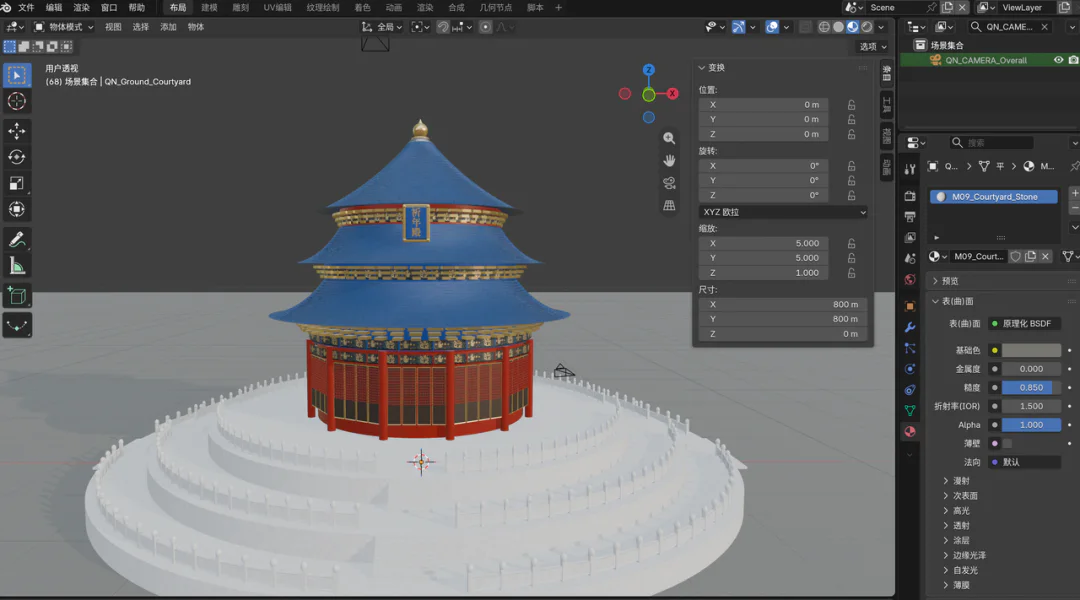Activate the Scale tool
The height and width of the screenshot is (600, 1080).
click(17, 183)
